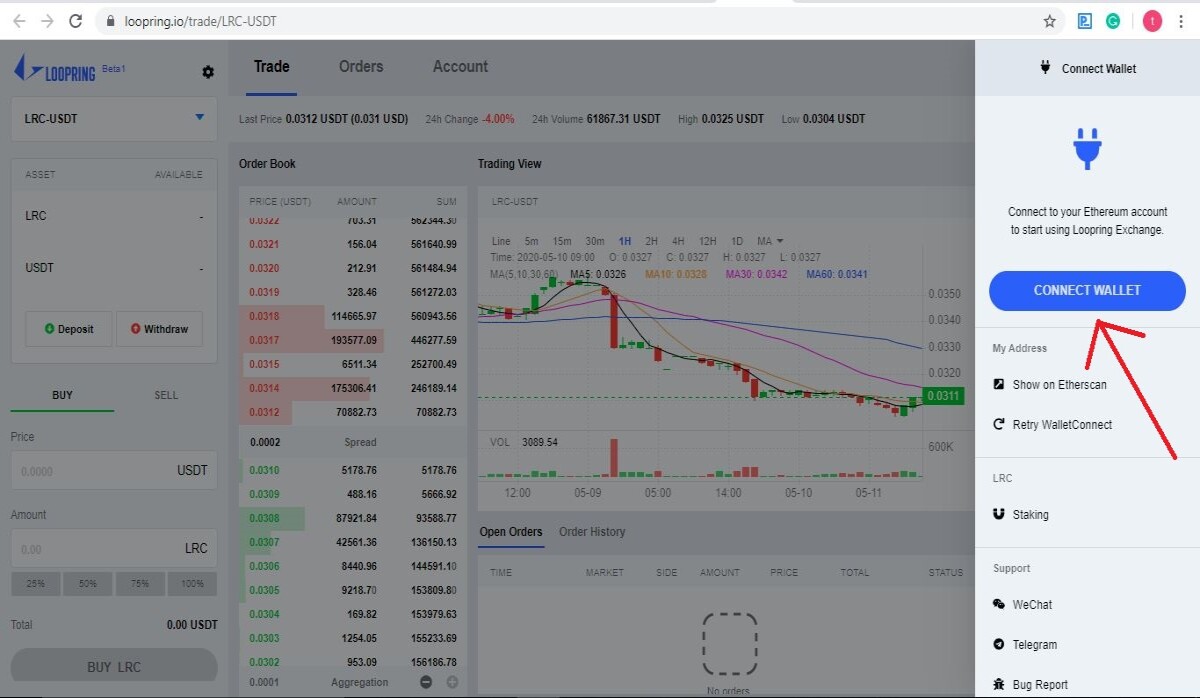This screenshot has height=698, width=1200.
Task: Click the 0.0318 sell order price
Action: pos(264,316)
